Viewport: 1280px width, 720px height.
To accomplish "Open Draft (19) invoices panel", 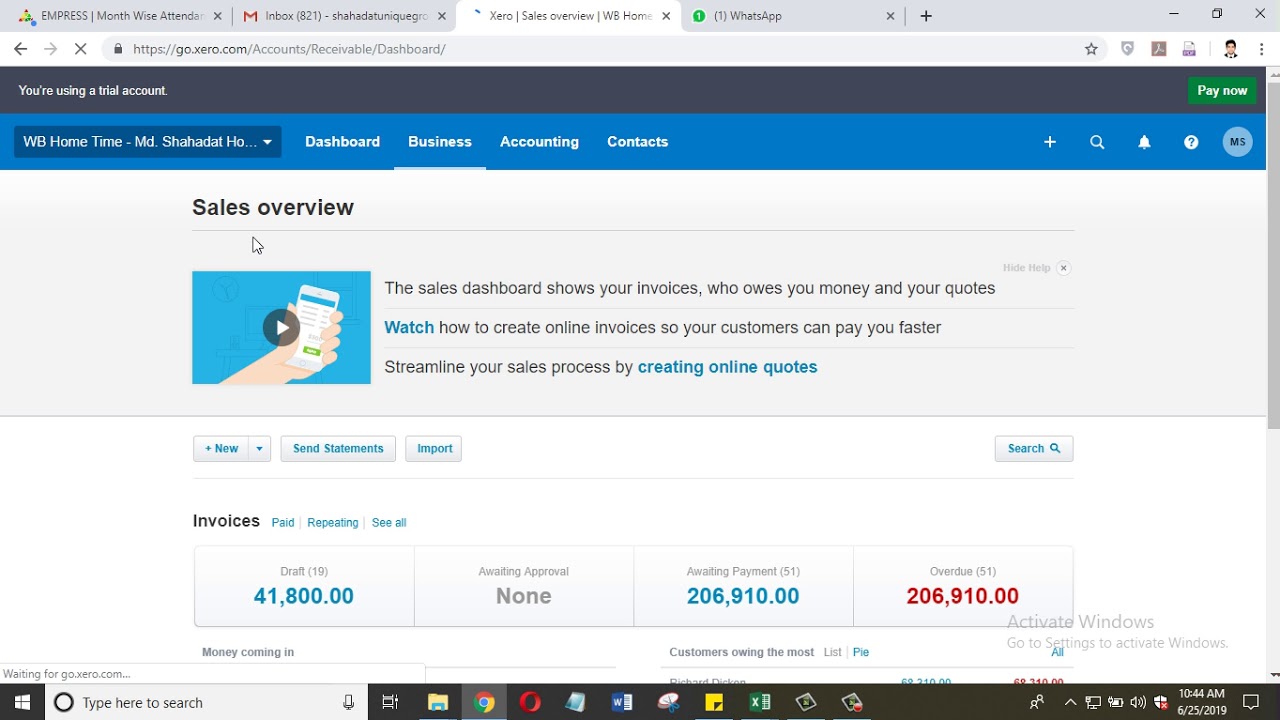I will (304, 586).
